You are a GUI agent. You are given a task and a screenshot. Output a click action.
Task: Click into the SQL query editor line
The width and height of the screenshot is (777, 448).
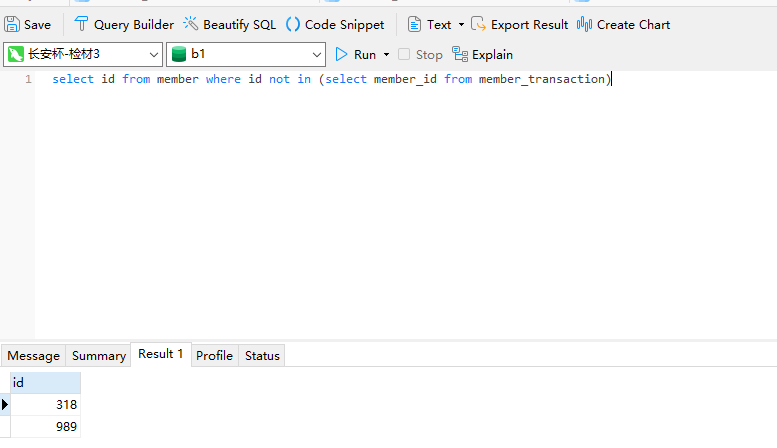[x=330, y=79]
